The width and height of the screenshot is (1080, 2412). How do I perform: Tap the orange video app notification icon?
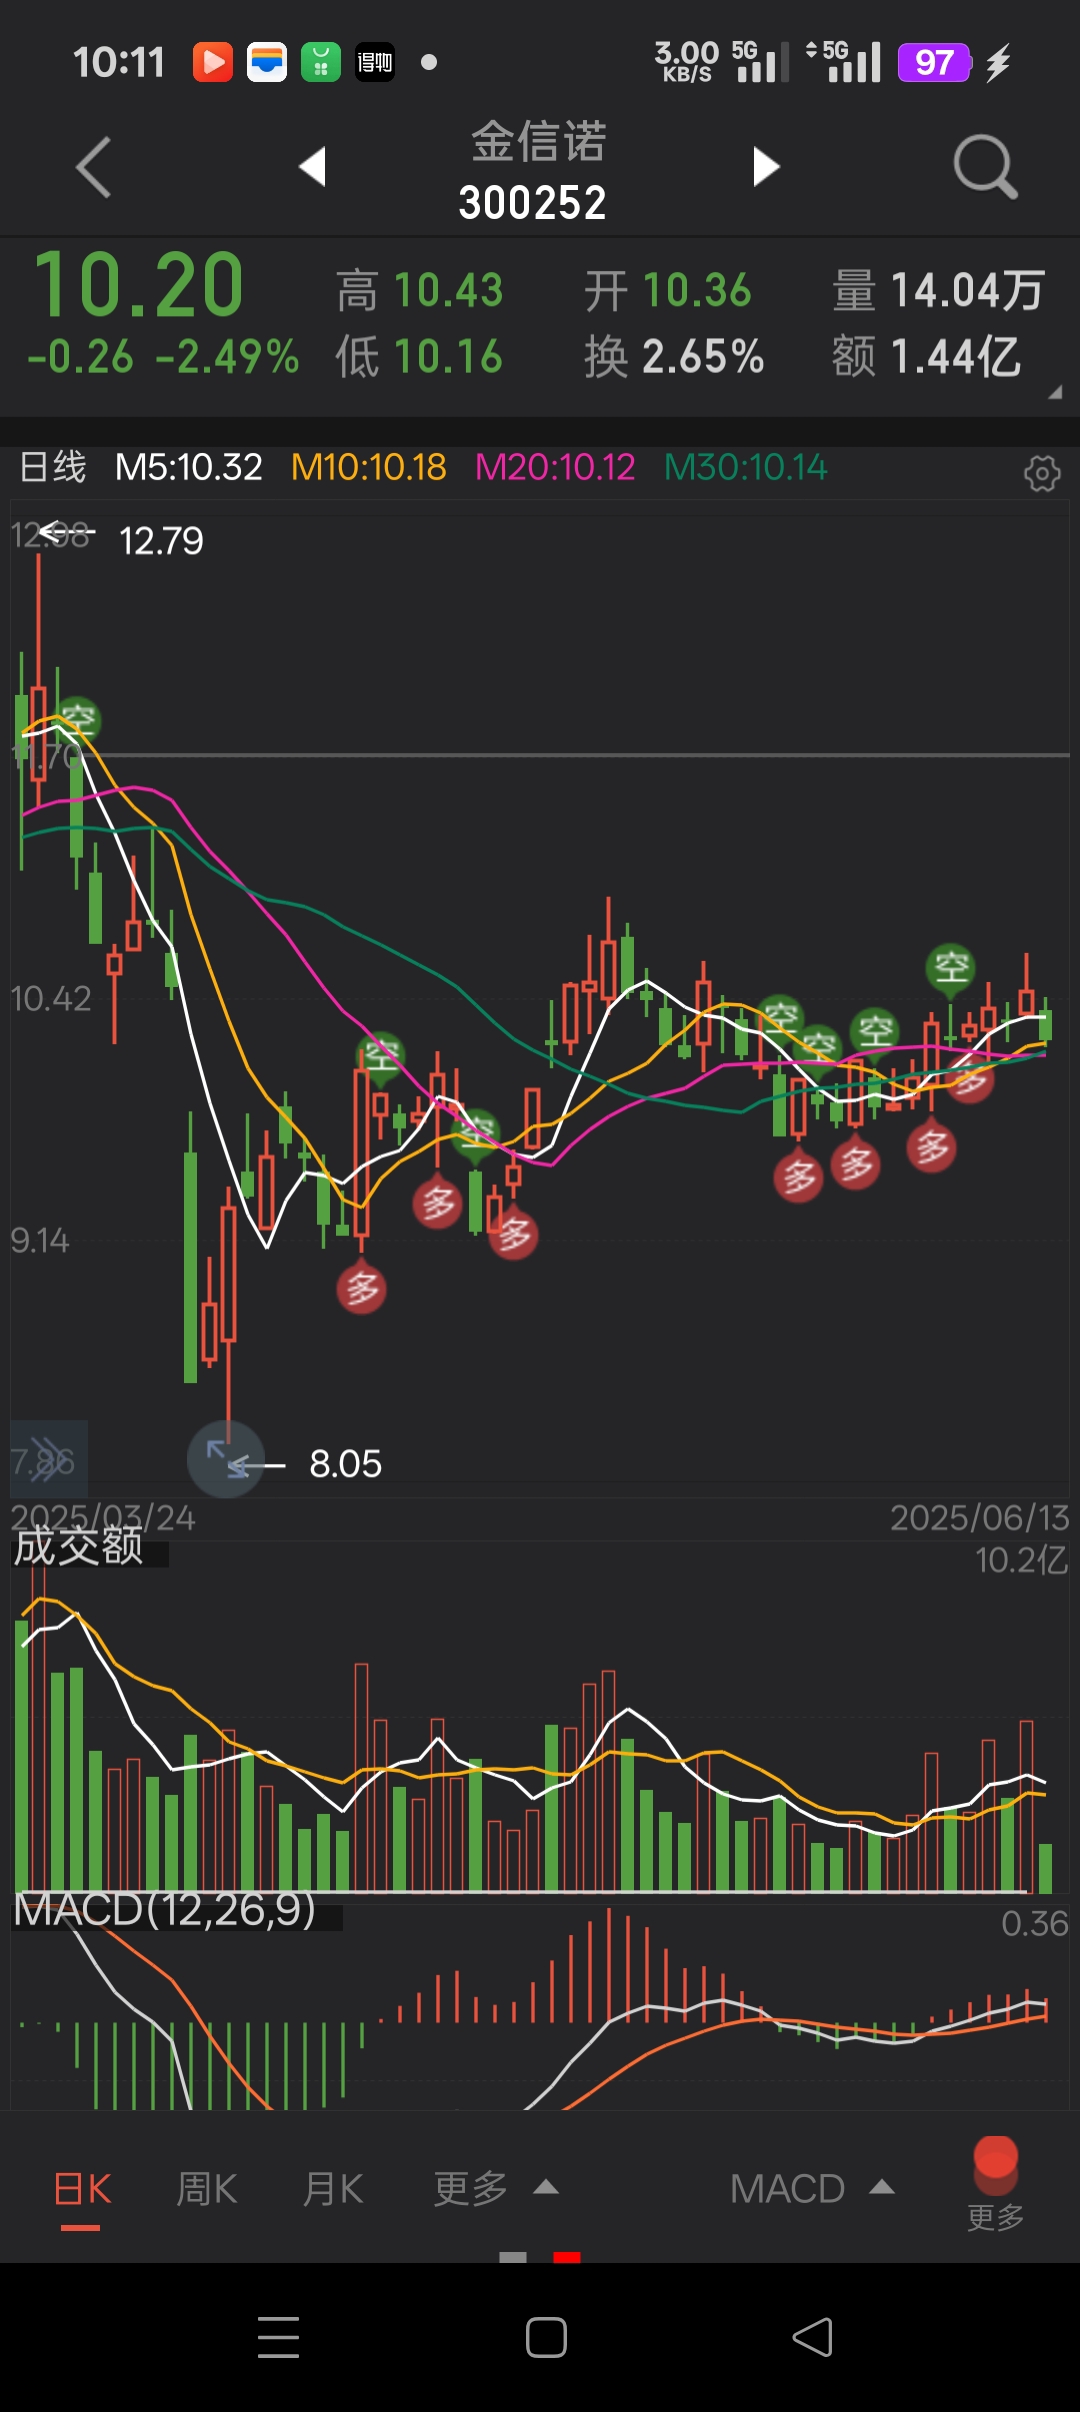213,62
